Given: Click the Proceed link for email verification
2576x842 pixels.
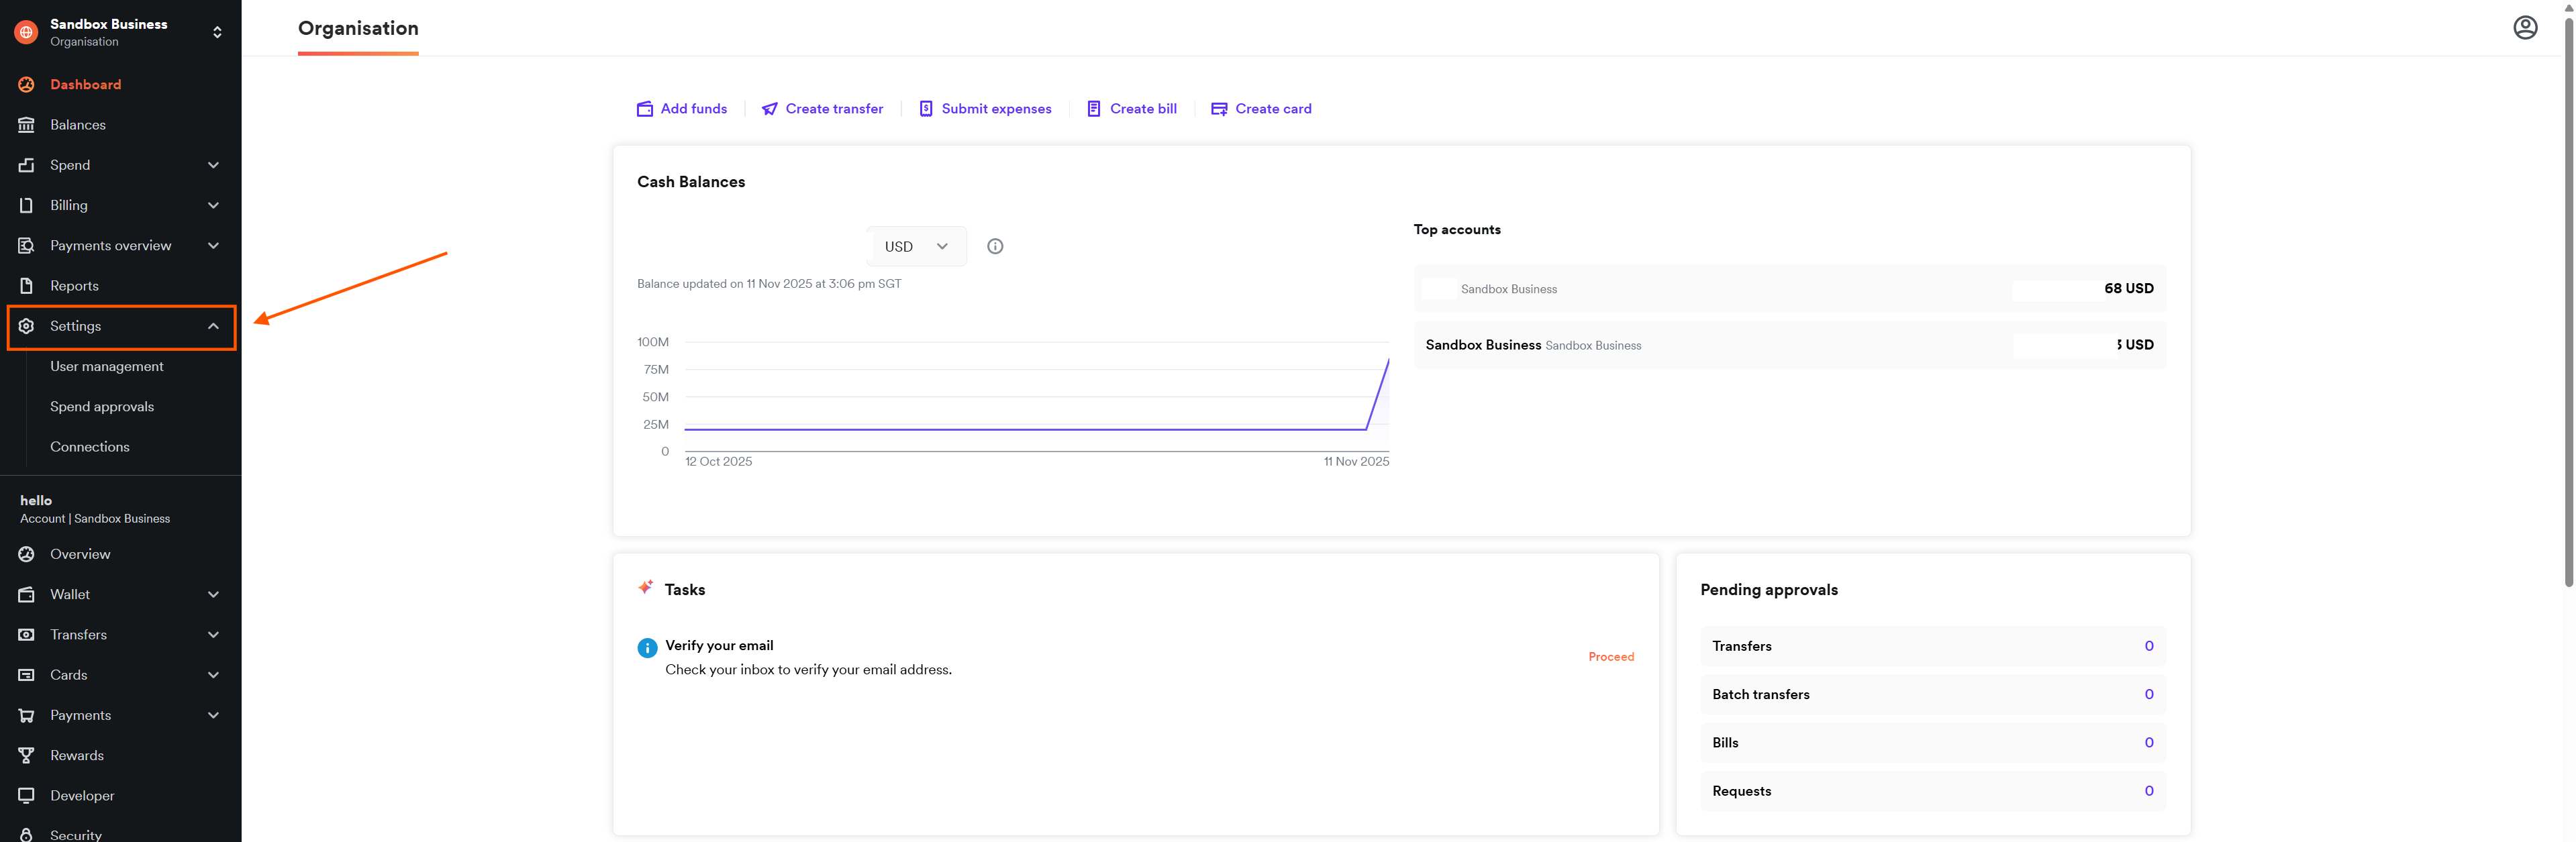Looking at the screenshot, I should pos(1610,657).
